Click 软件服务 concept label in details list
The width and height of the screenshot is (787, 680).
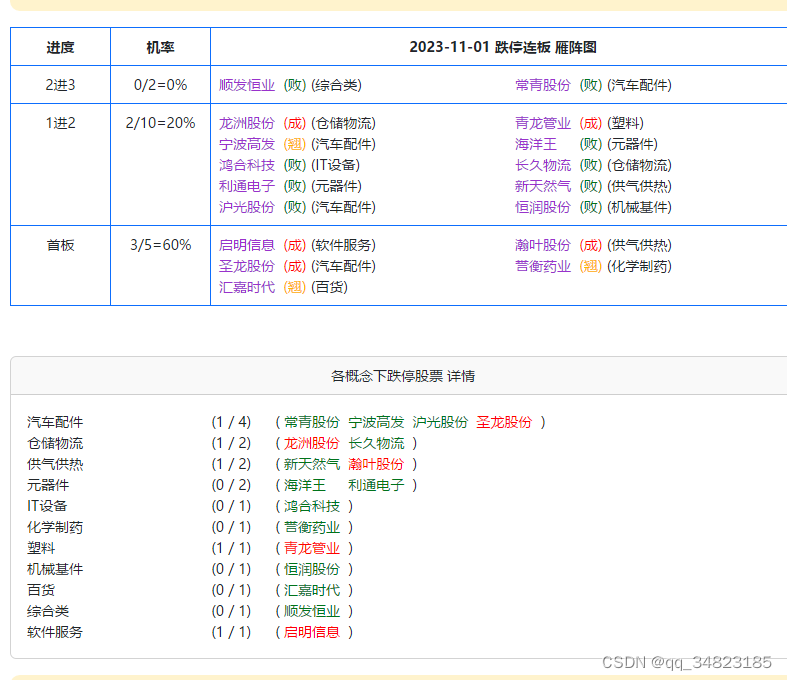click(55, 632)
